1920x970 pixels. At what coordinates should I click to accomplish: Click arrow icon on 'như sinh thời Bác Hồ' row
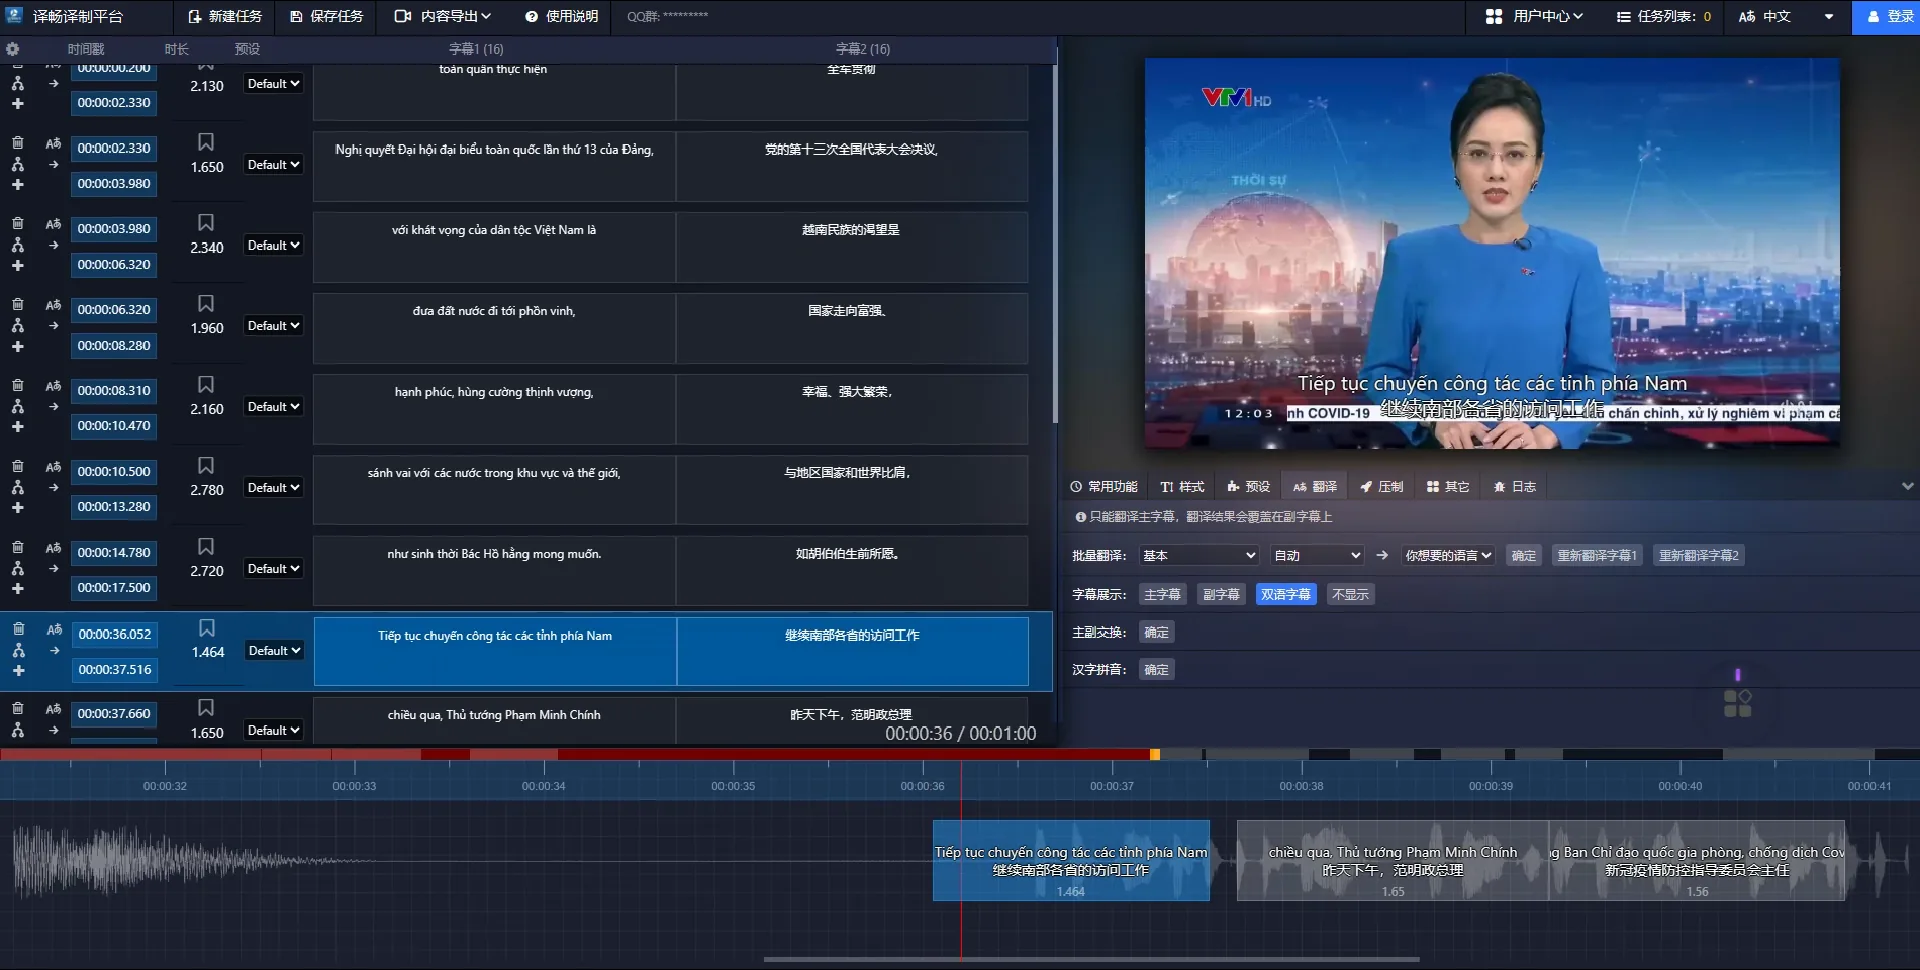tap(54, 568)
